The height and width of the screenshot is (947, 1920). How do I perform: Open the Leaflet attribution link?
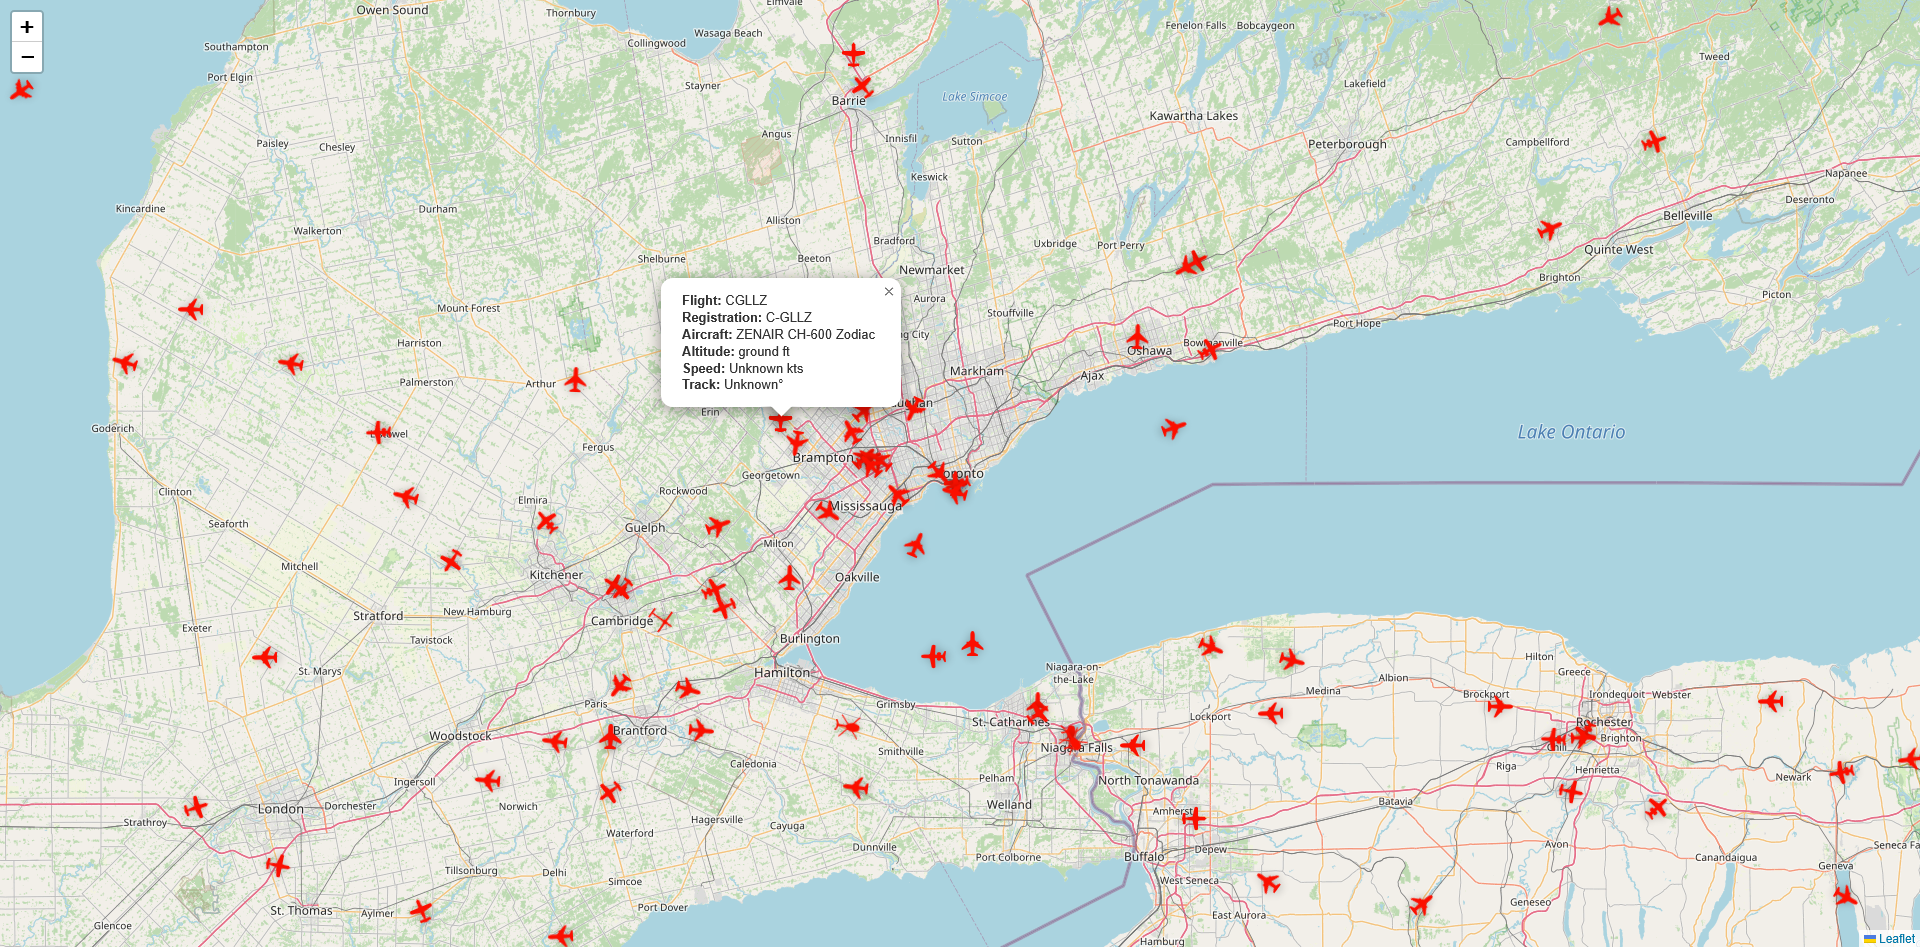pos(1896,938)
